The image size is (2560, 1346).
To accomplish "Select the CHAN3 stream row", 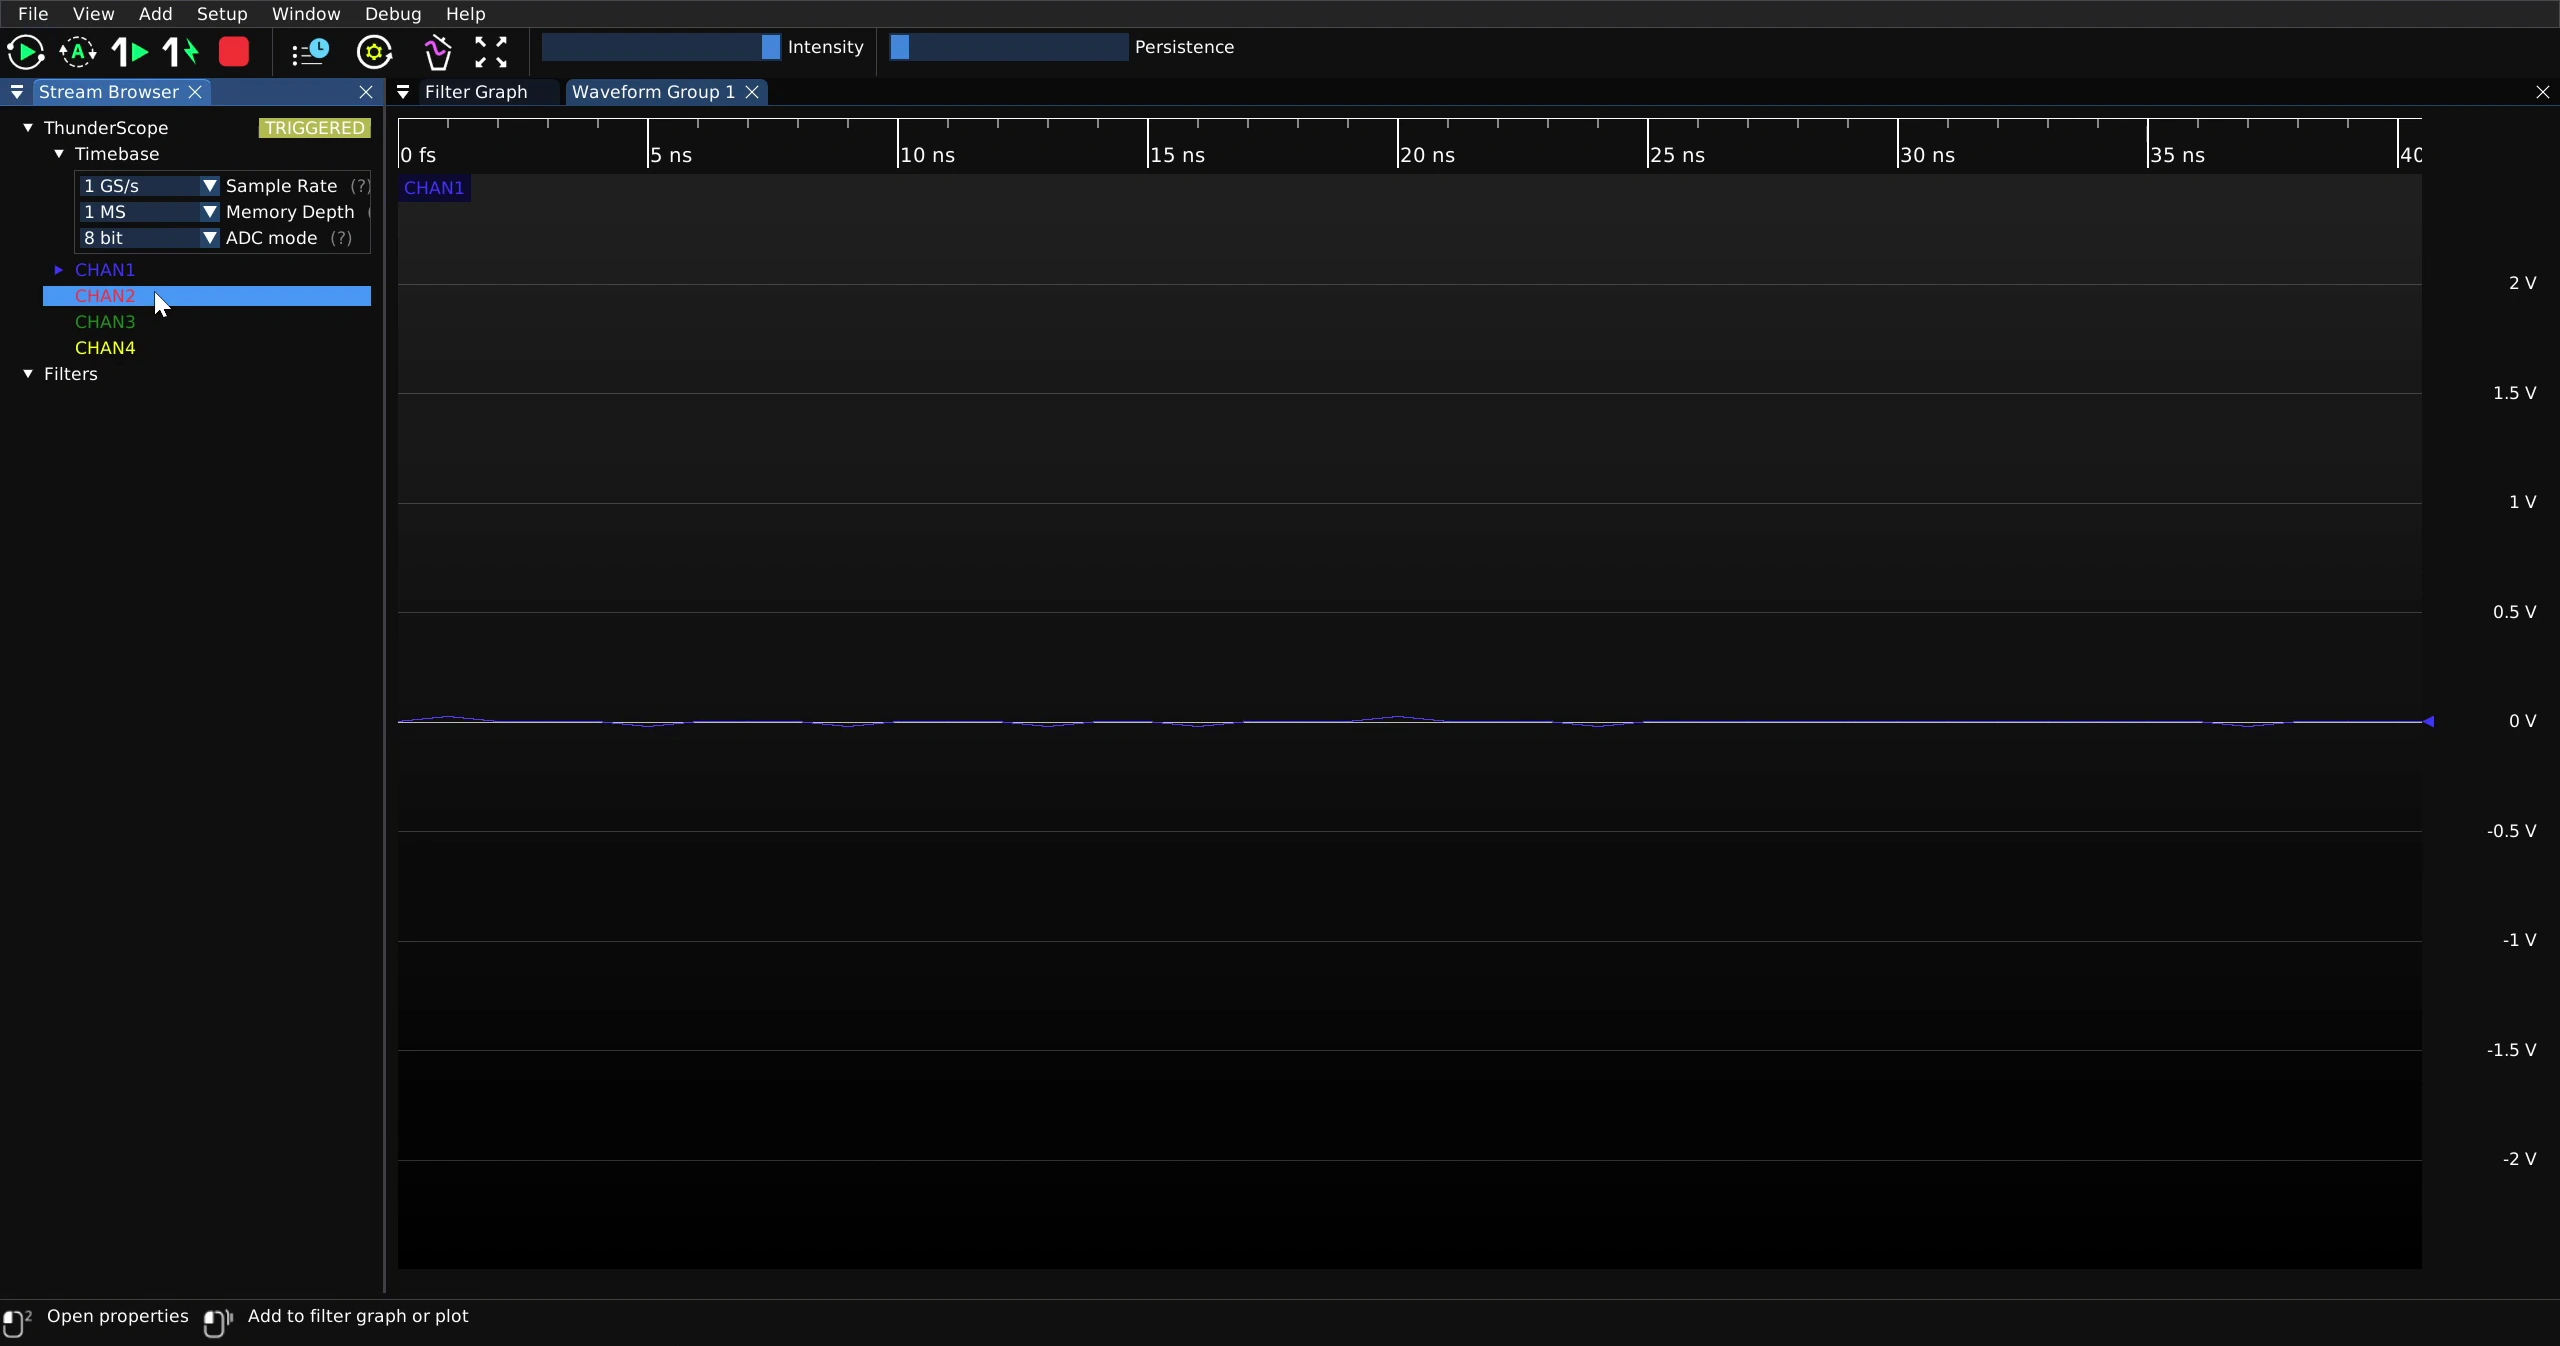I will click(207, 322).
